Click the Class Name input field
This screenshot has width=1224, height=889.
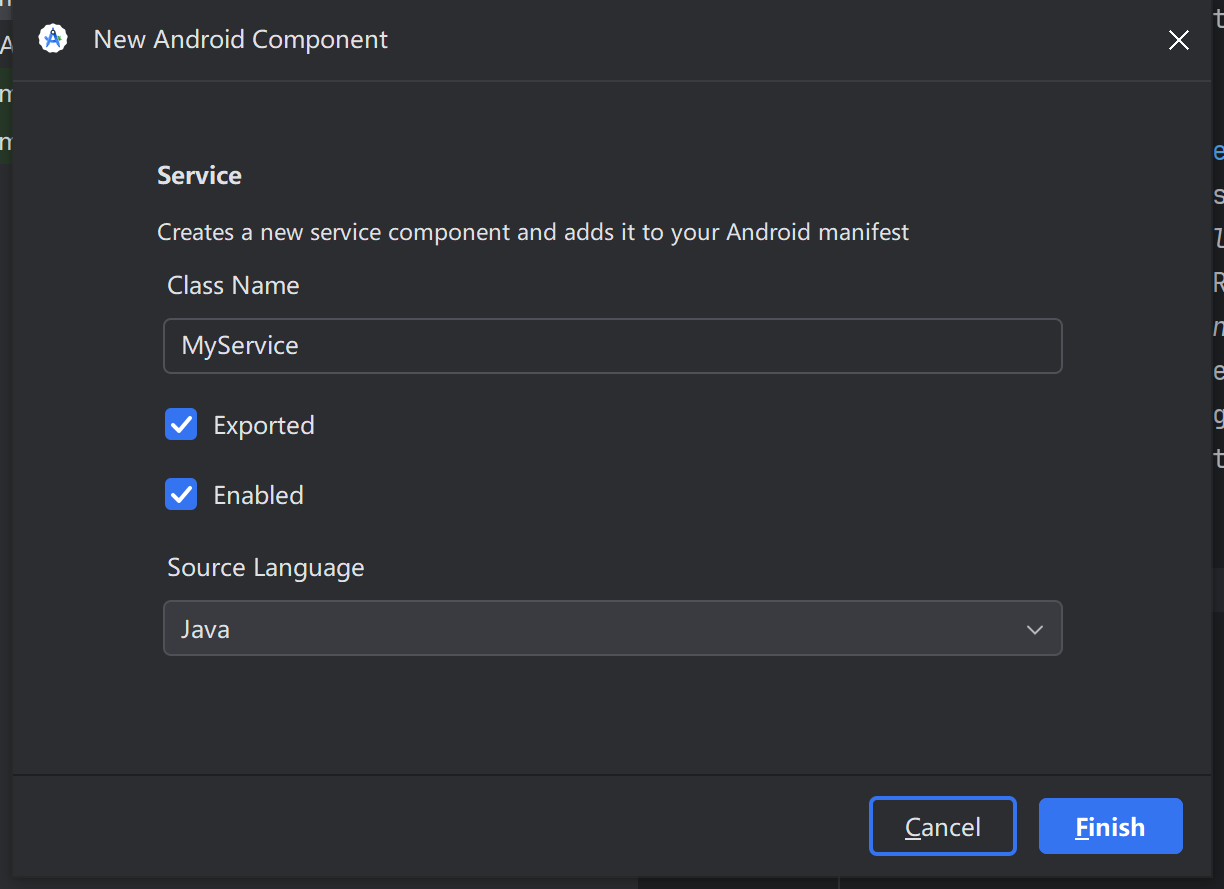click(x=612, y=346)
